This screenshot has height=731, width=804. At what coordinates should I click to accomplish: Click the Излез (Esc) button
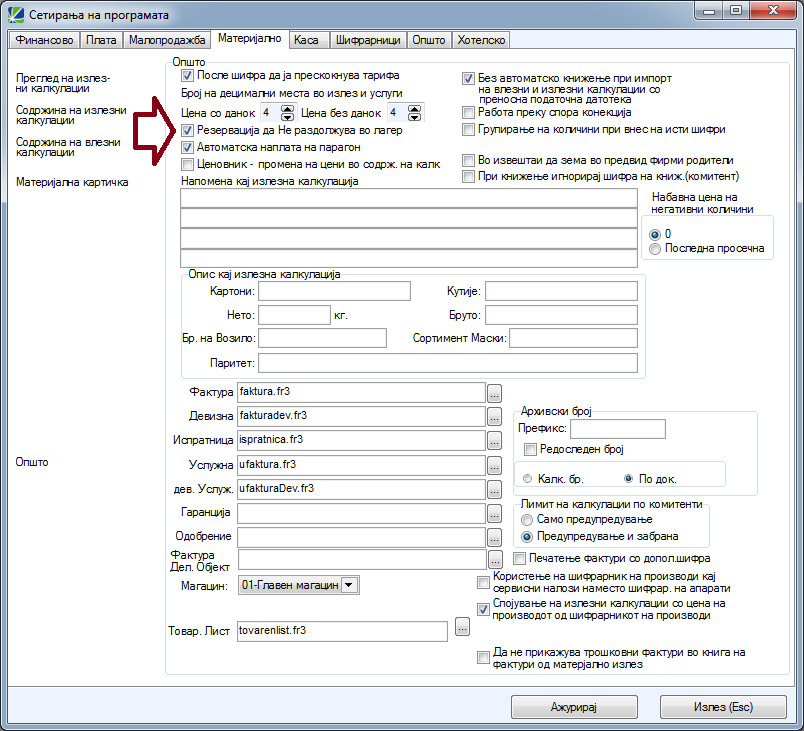[x=723, y=707]
